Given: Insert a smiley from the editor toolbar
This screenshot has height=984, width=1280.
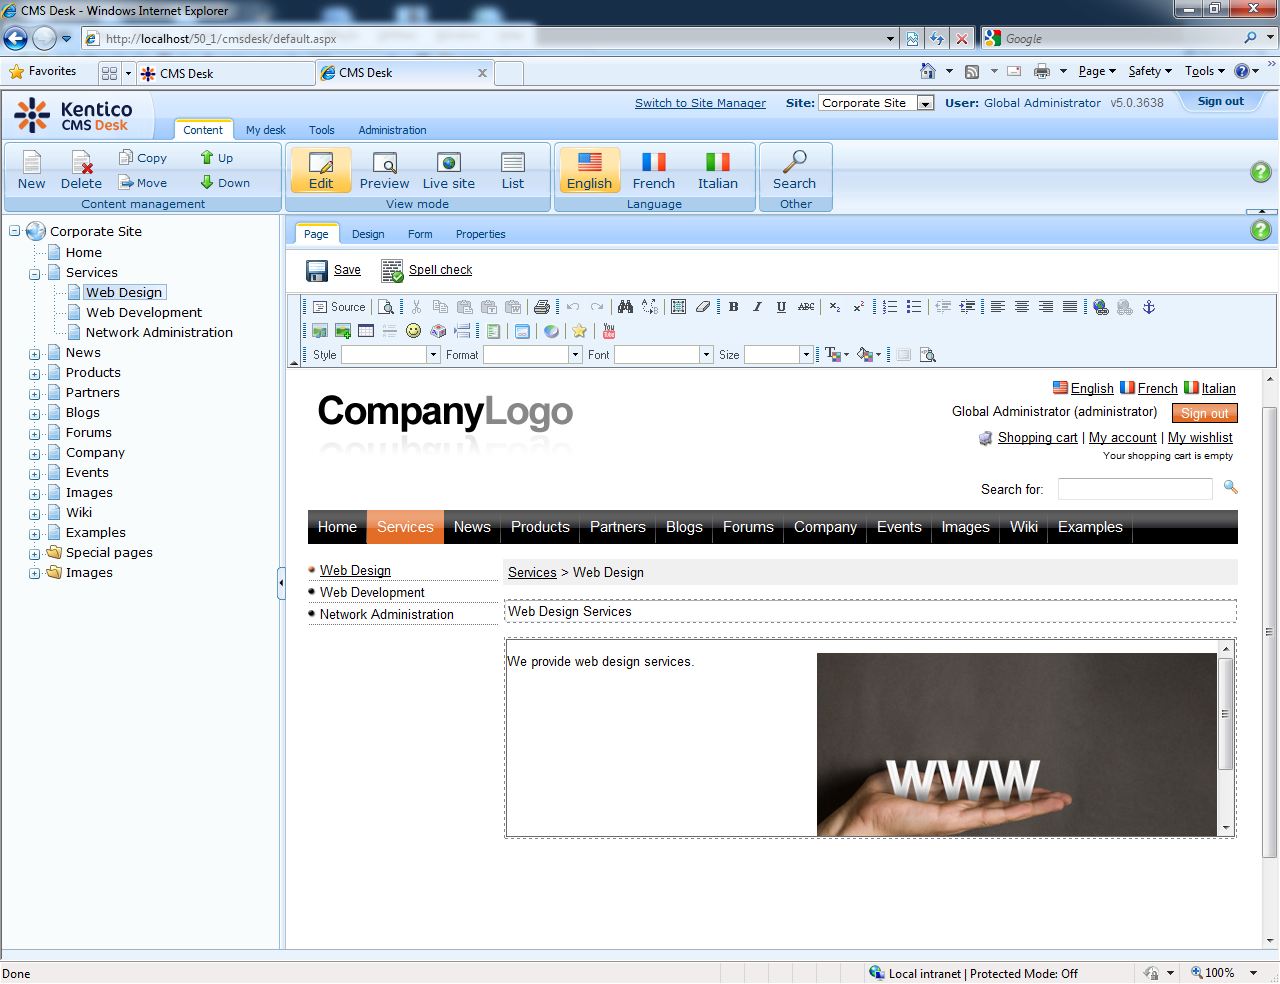Looking at the screenshot, I should (x=413, y=331).
